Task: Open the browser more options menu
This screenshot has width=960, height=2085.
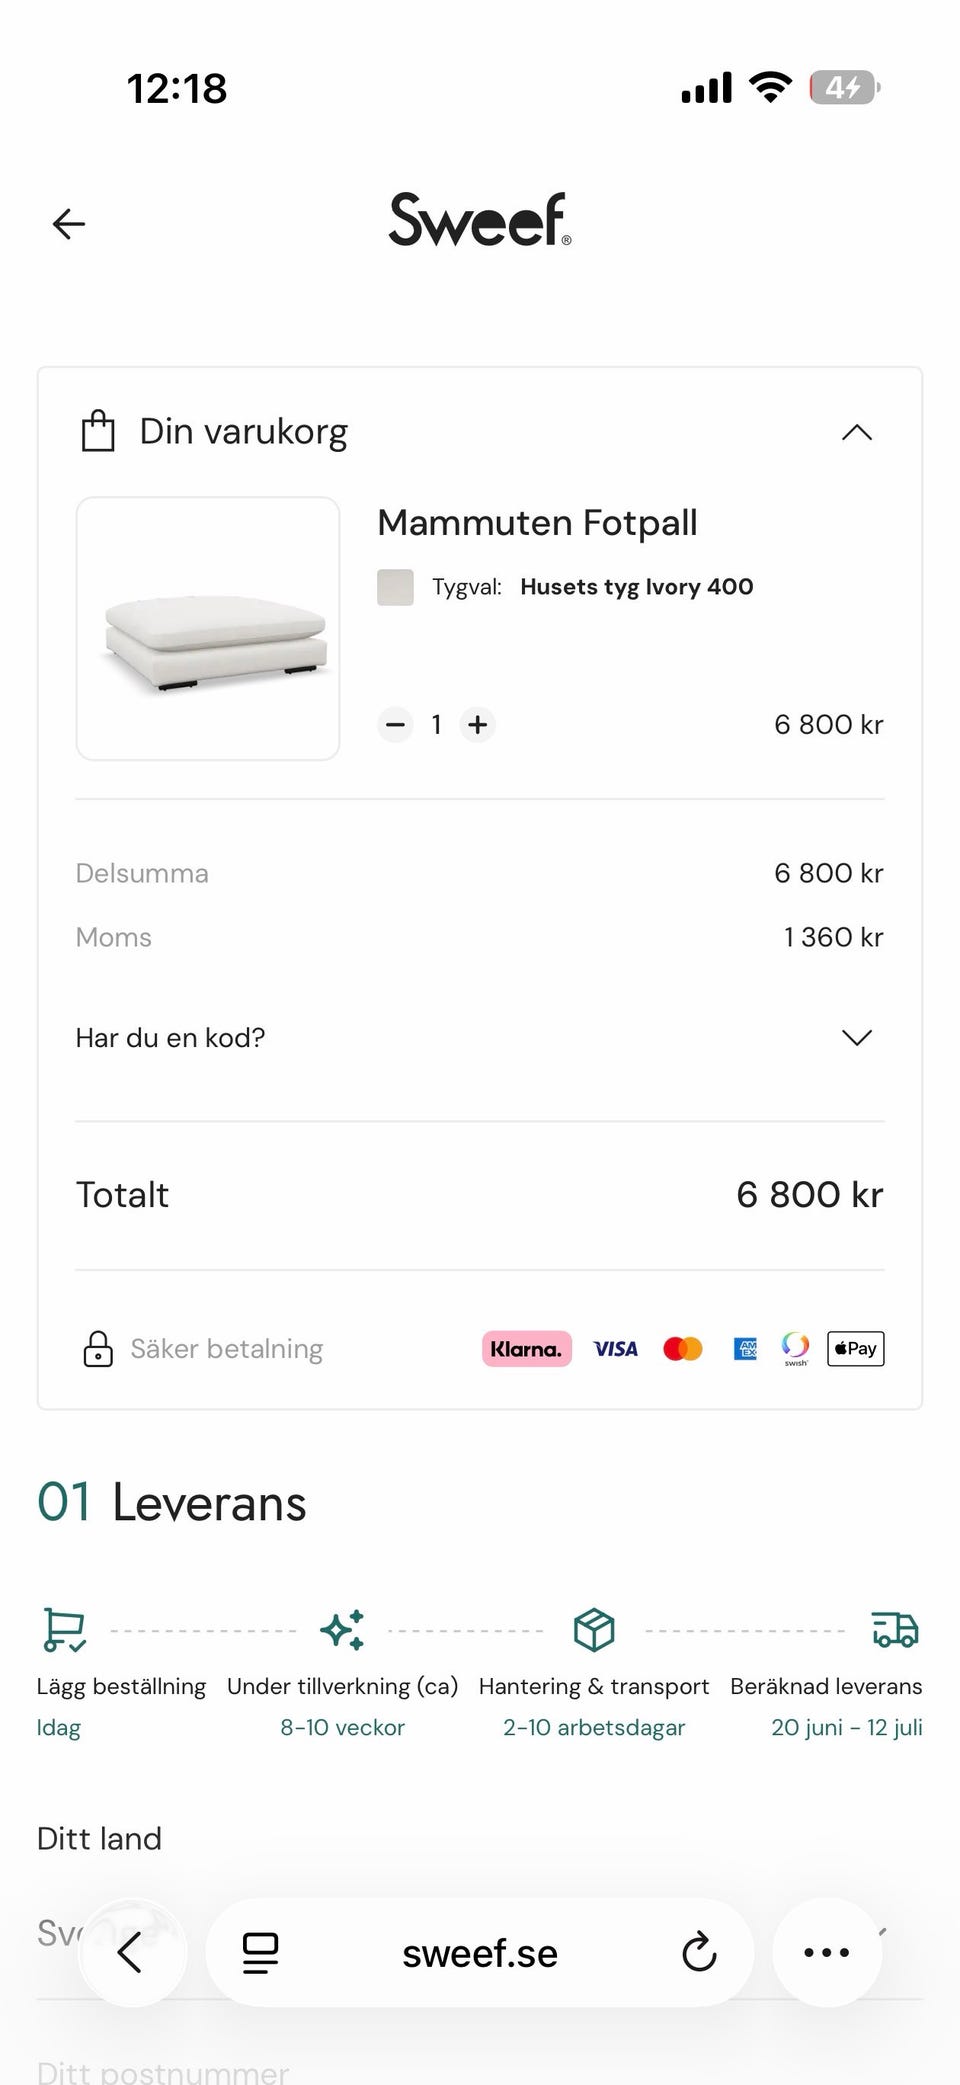Action: point(827,1952)
